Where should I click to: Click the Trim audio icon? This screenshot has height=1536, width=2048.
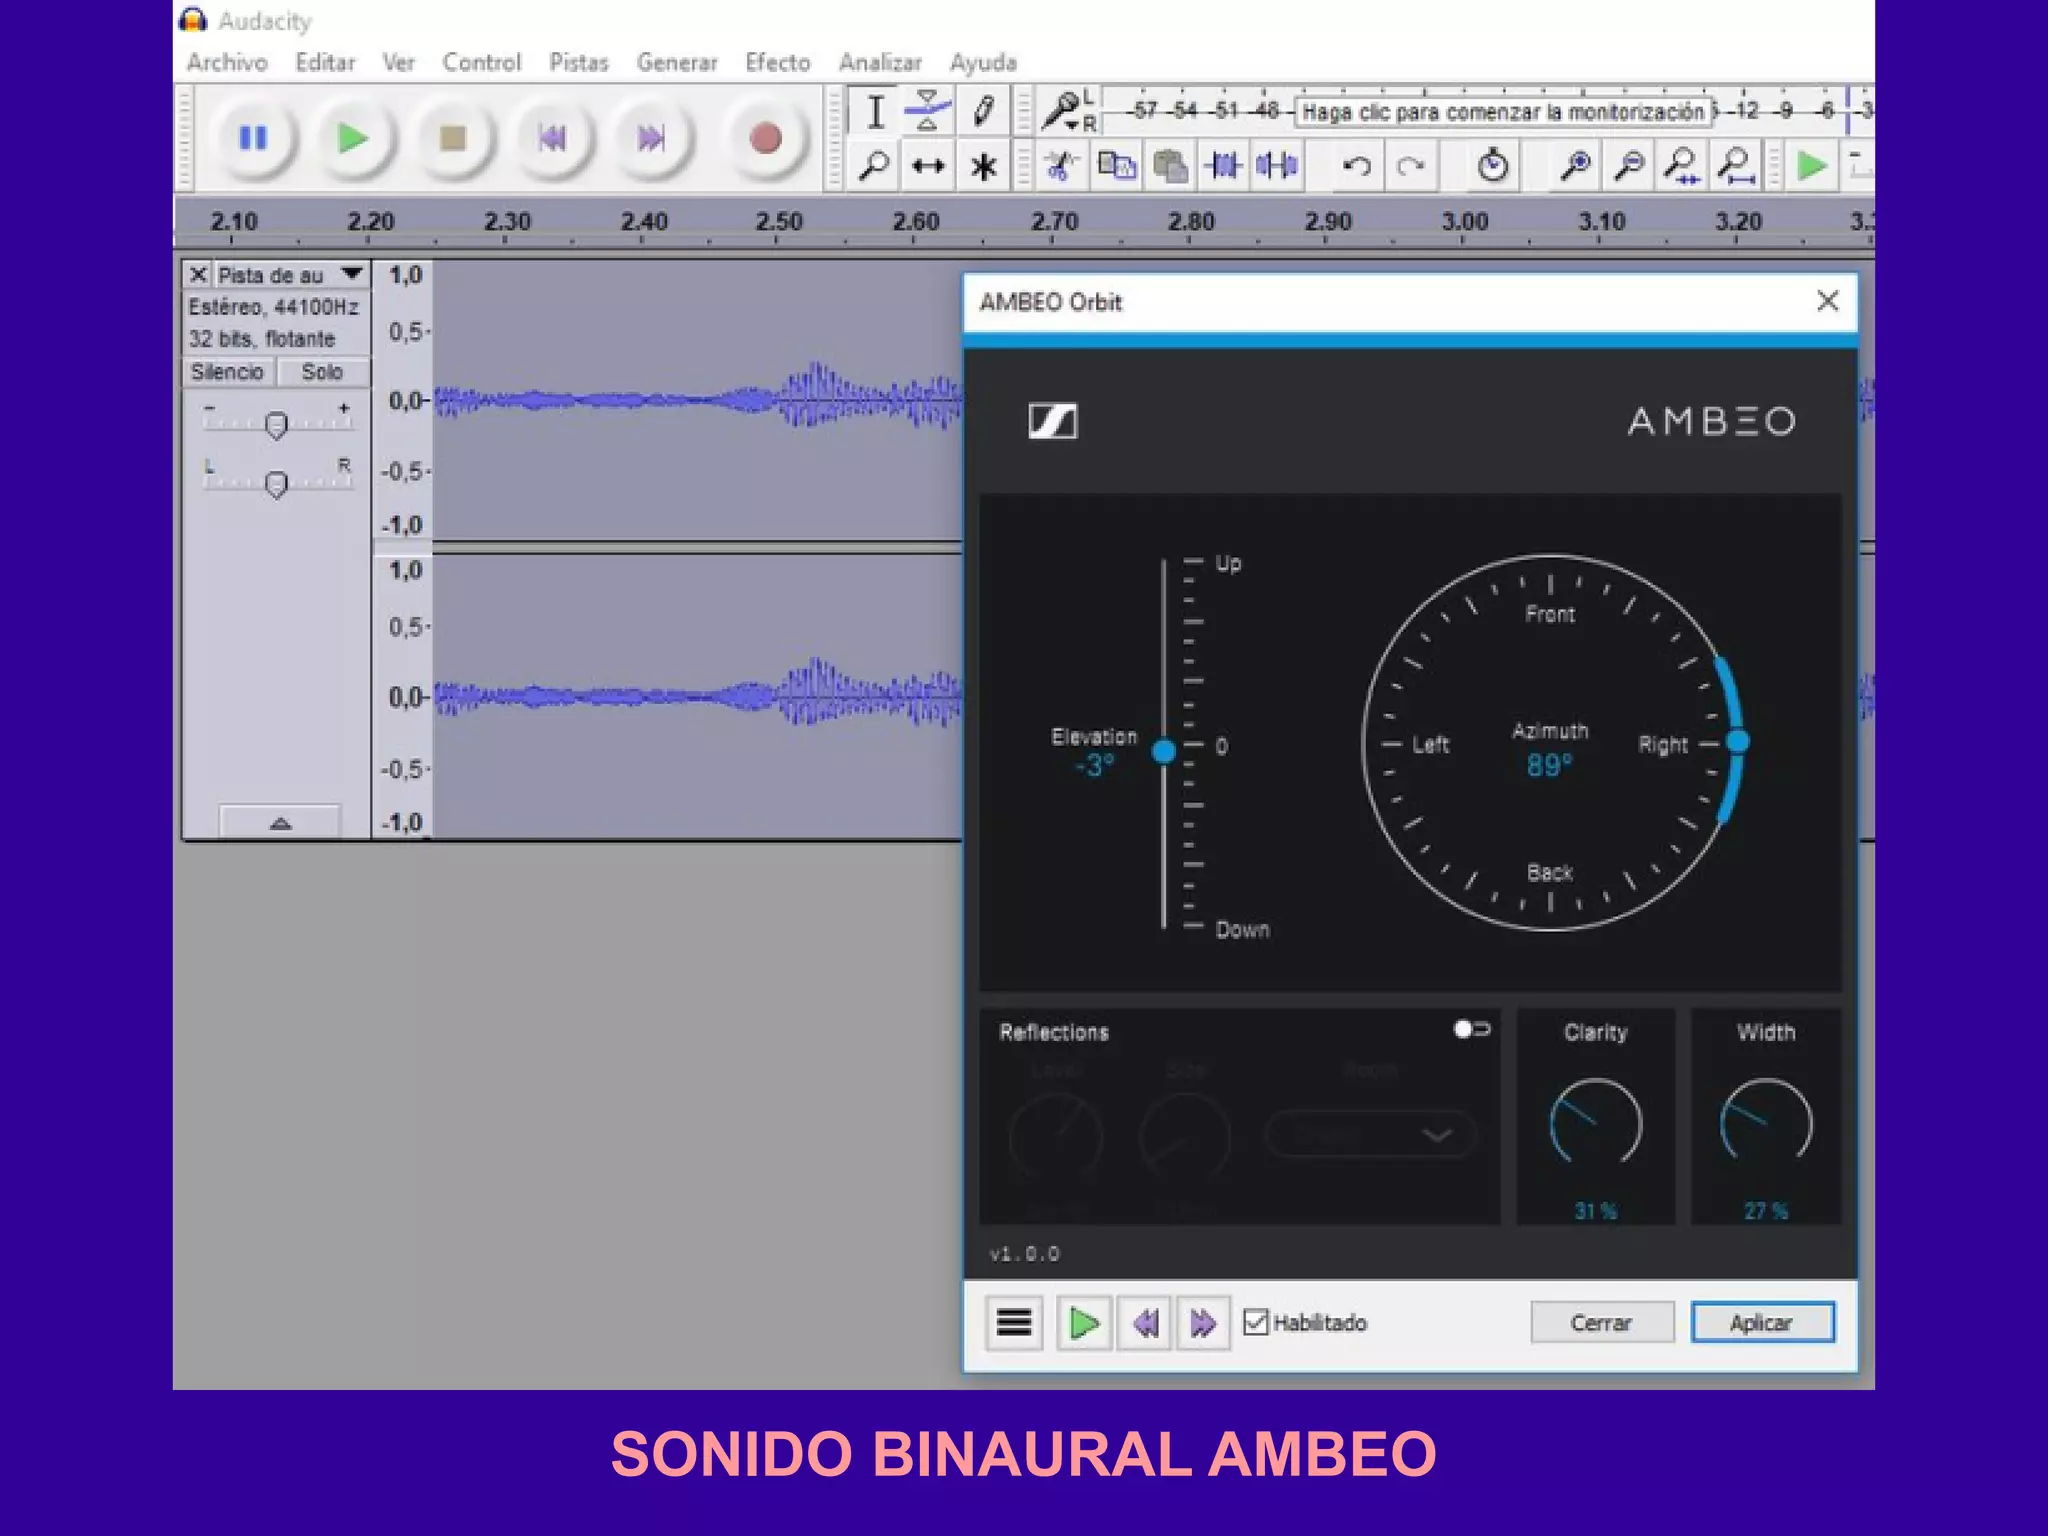pyautogui.click(x=1224, y=165)
